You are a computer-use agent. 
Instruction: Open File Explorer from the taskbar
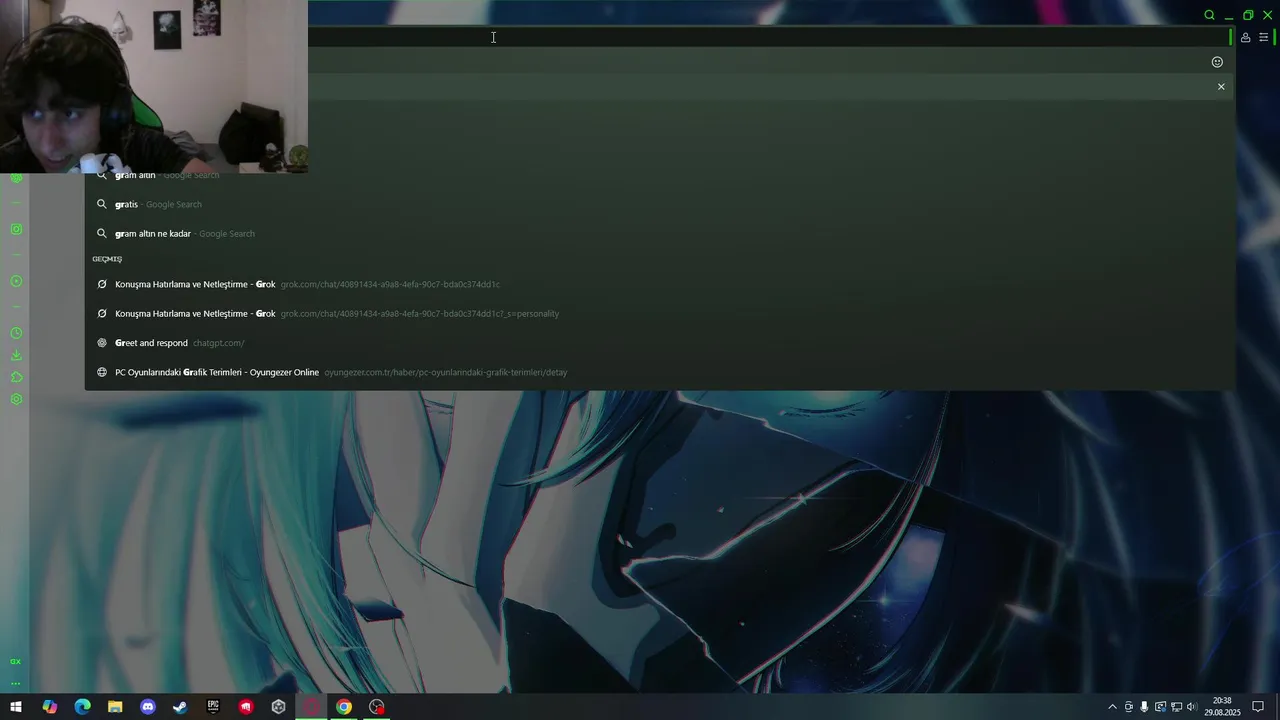[115, 707]
